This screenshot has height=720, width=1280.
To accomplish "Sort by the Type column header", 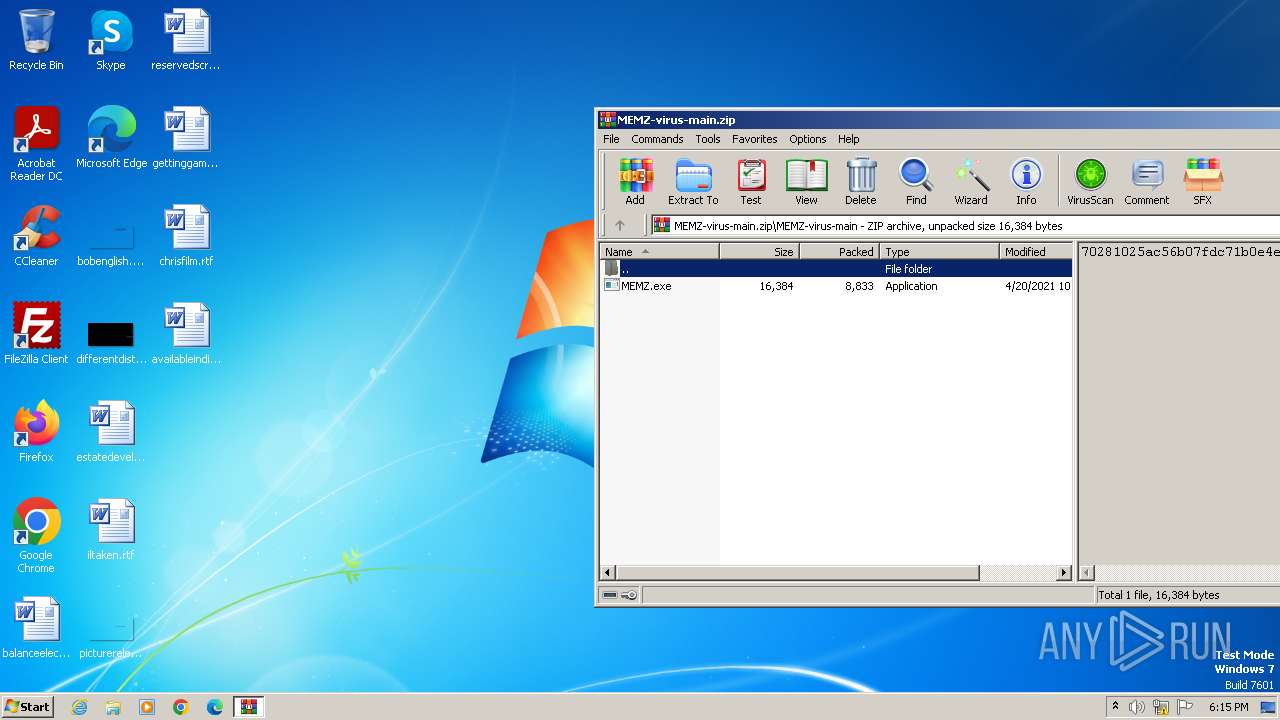I will tap(940, 252).
